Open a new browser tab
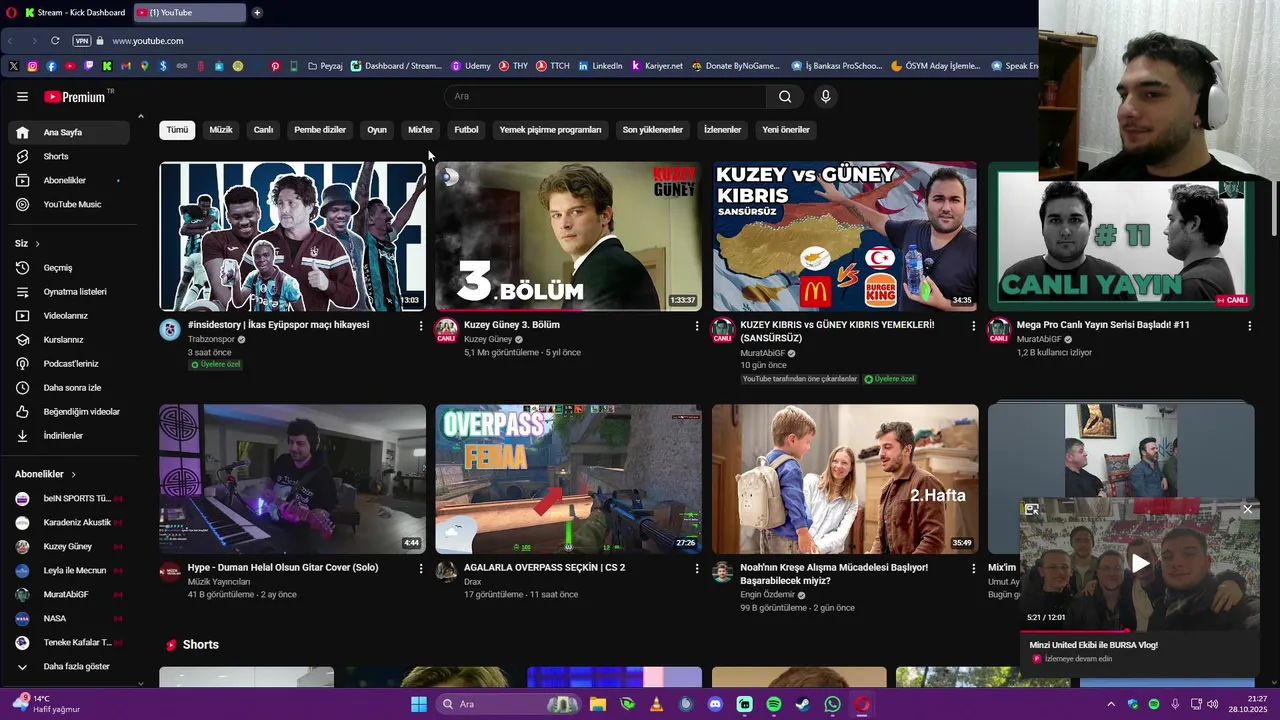 (257, 12)
